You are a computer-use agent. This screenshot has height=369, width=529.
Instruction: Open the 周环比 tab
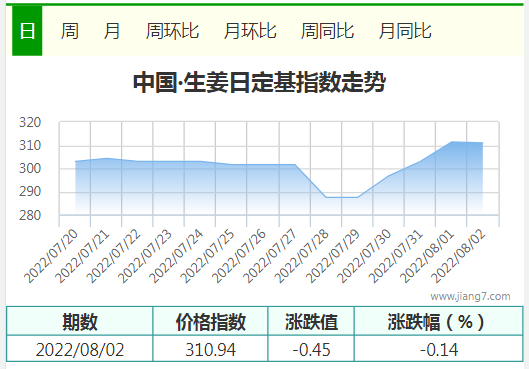pos(172,31)
